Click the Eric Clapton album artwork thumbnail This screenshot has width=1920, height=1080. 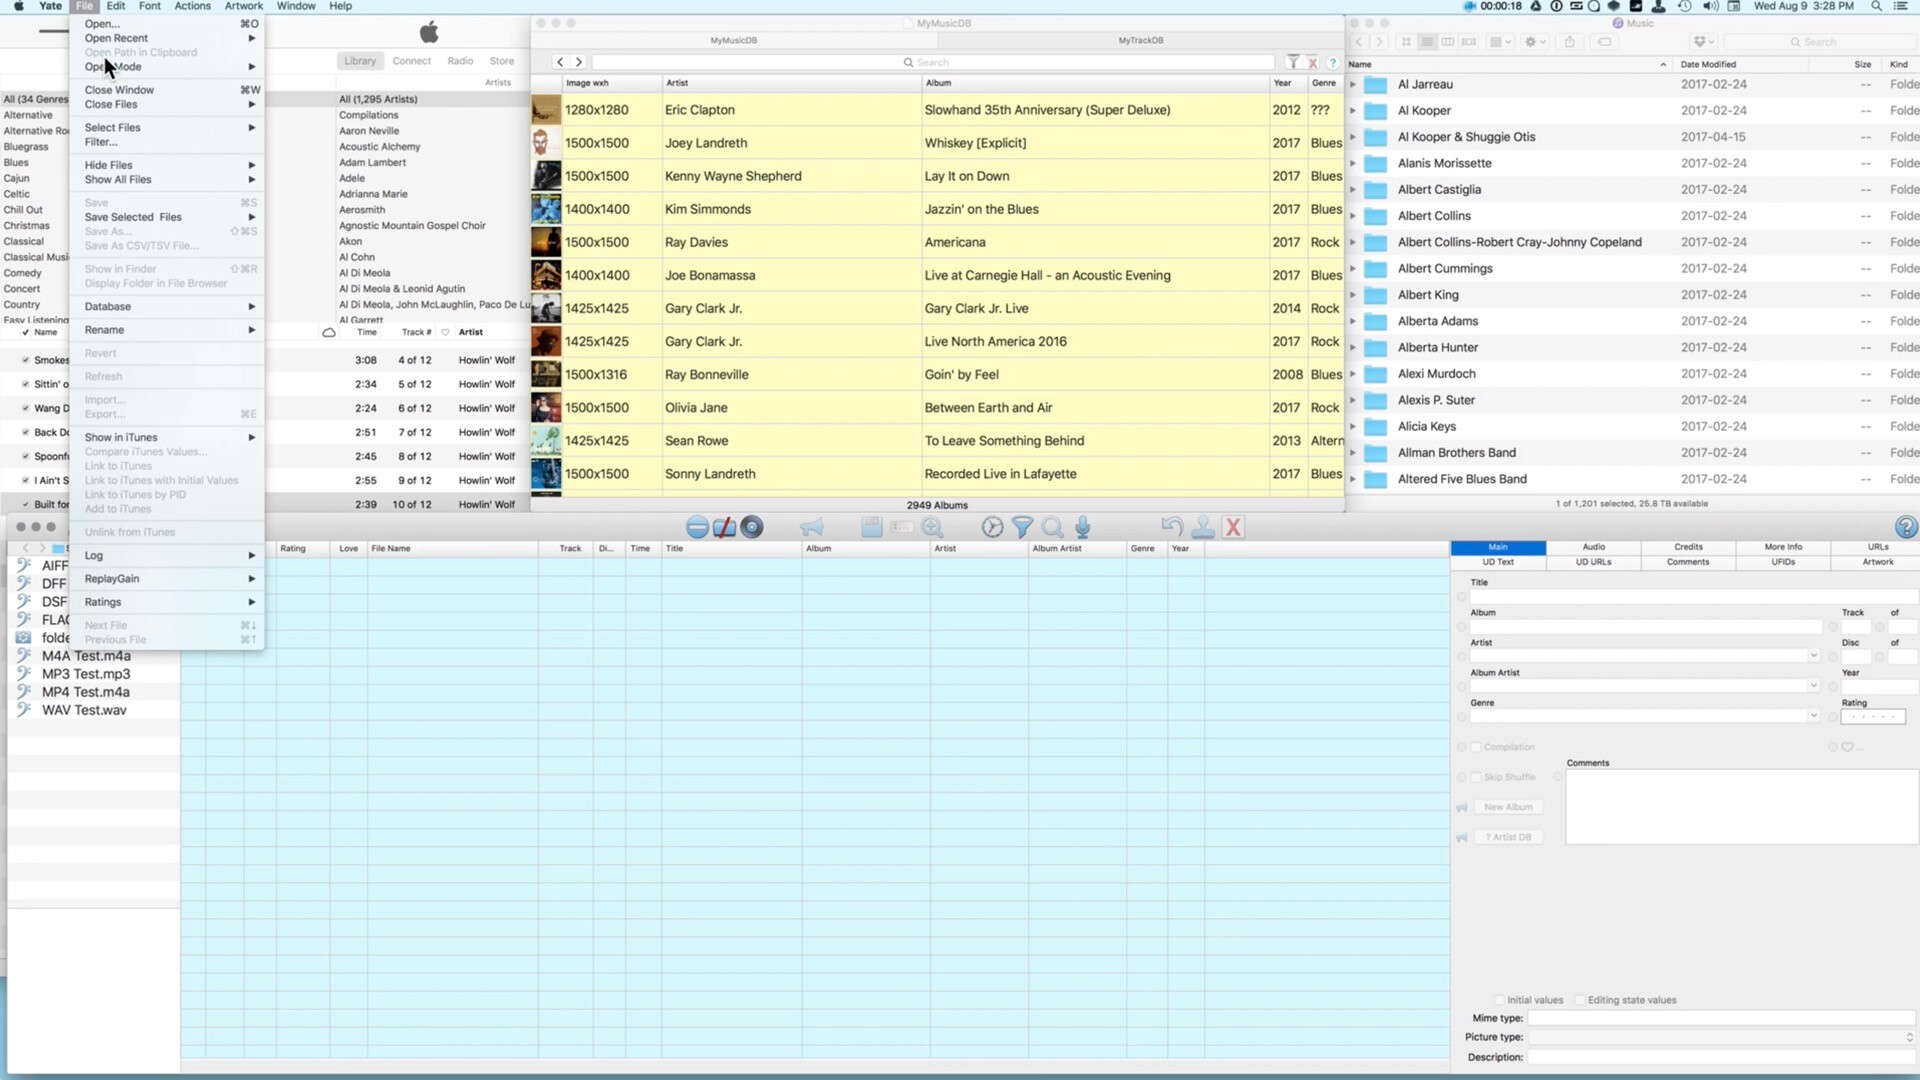546,110
